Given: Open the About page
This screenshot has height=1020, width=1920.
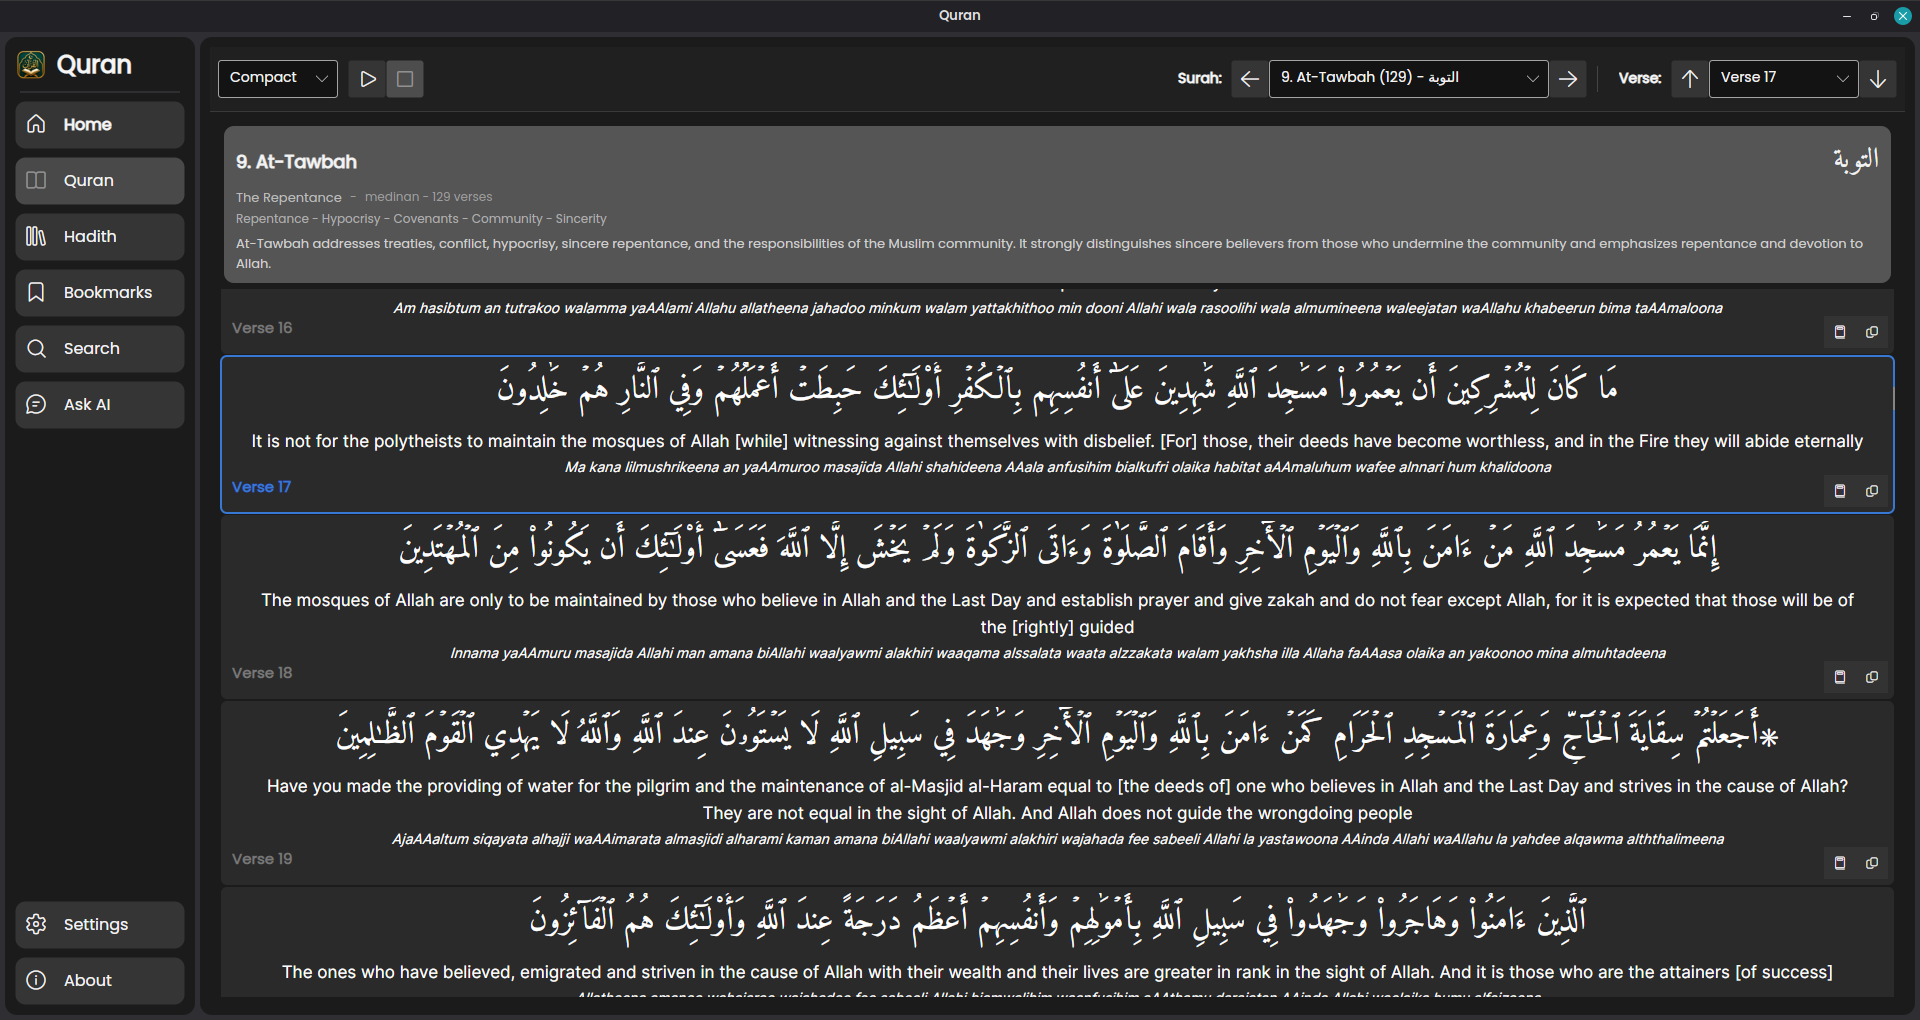Looking at the screenshot, I should [100, 981].
